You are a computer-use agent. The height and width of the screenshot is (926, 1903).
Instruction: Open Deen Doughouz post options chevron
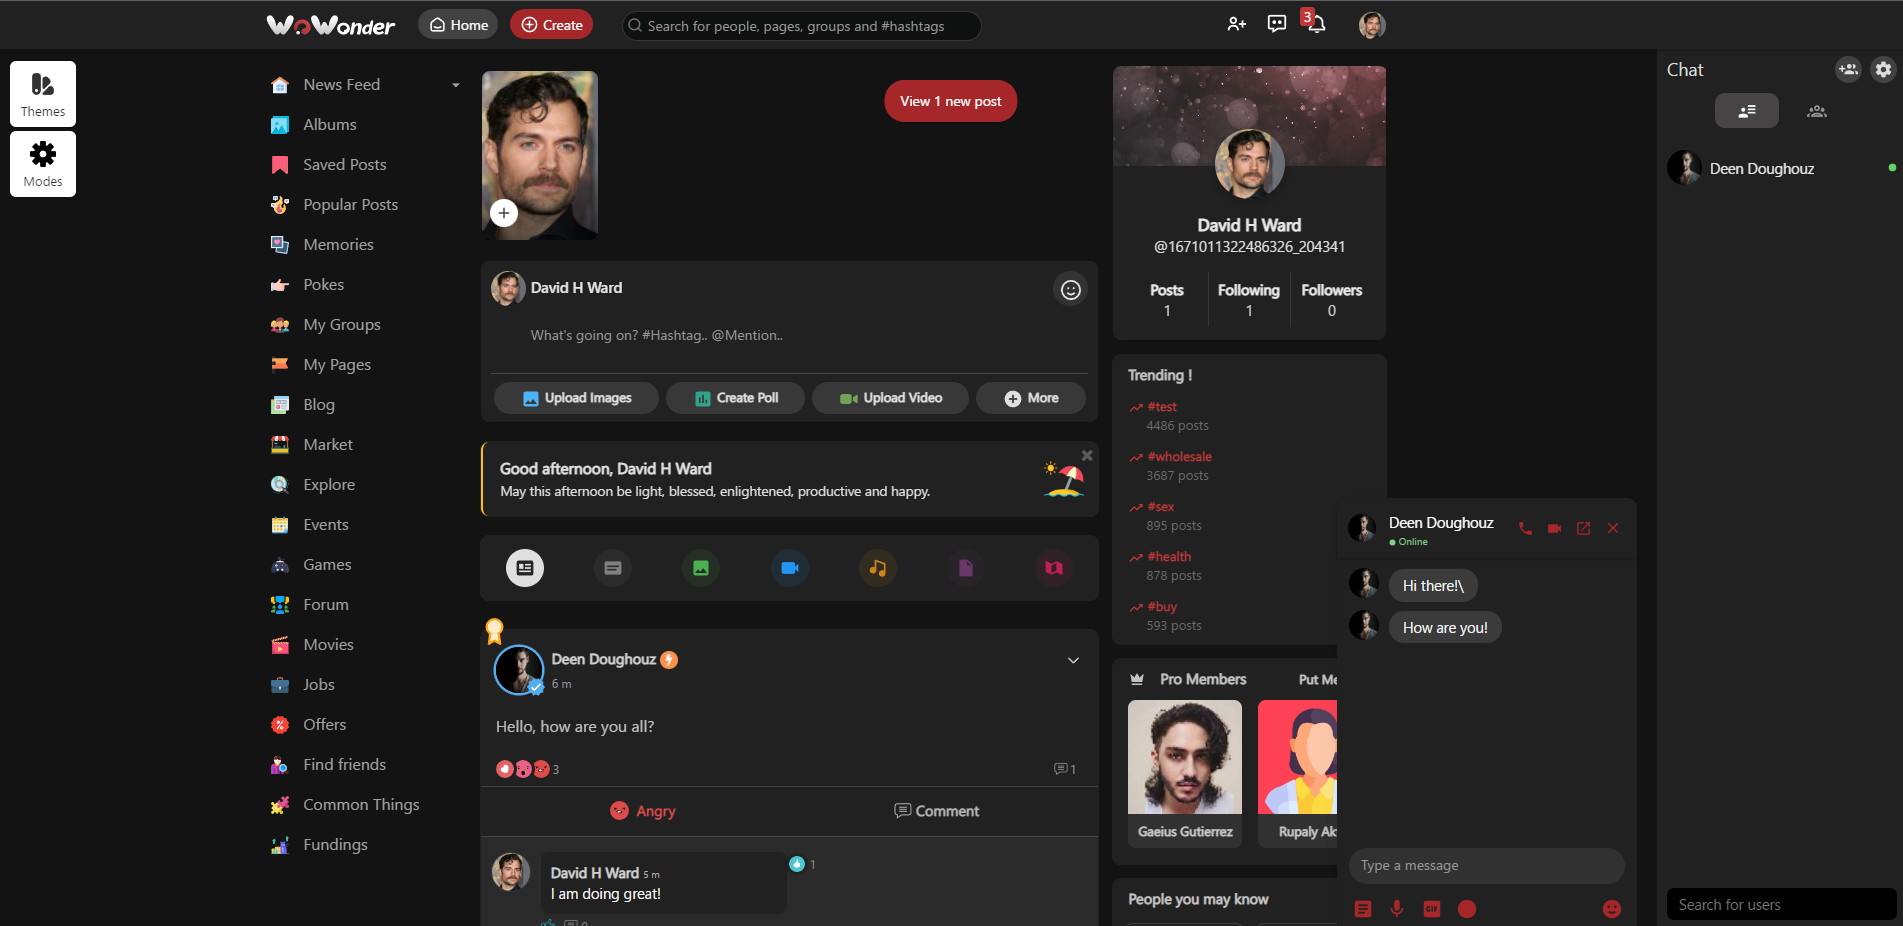(x=1073, y=660)
